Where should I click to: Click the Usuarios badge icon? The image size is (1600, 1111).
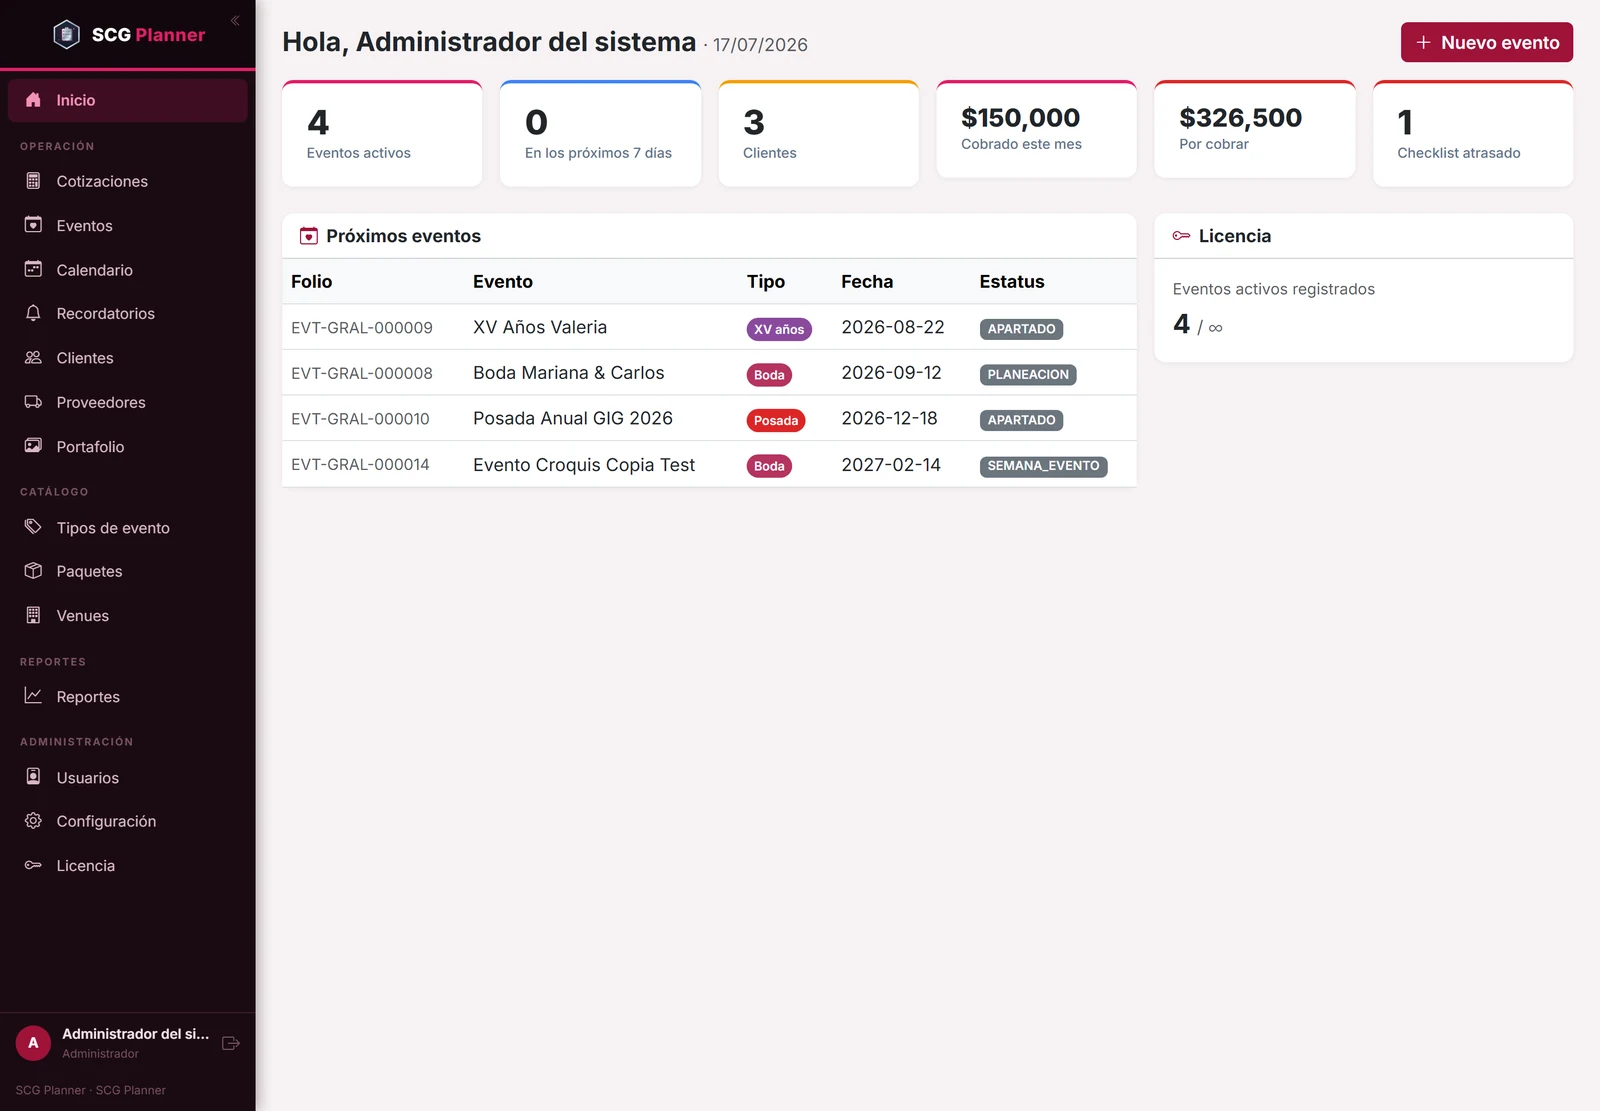pyautogui.click(x=33, y=777)
